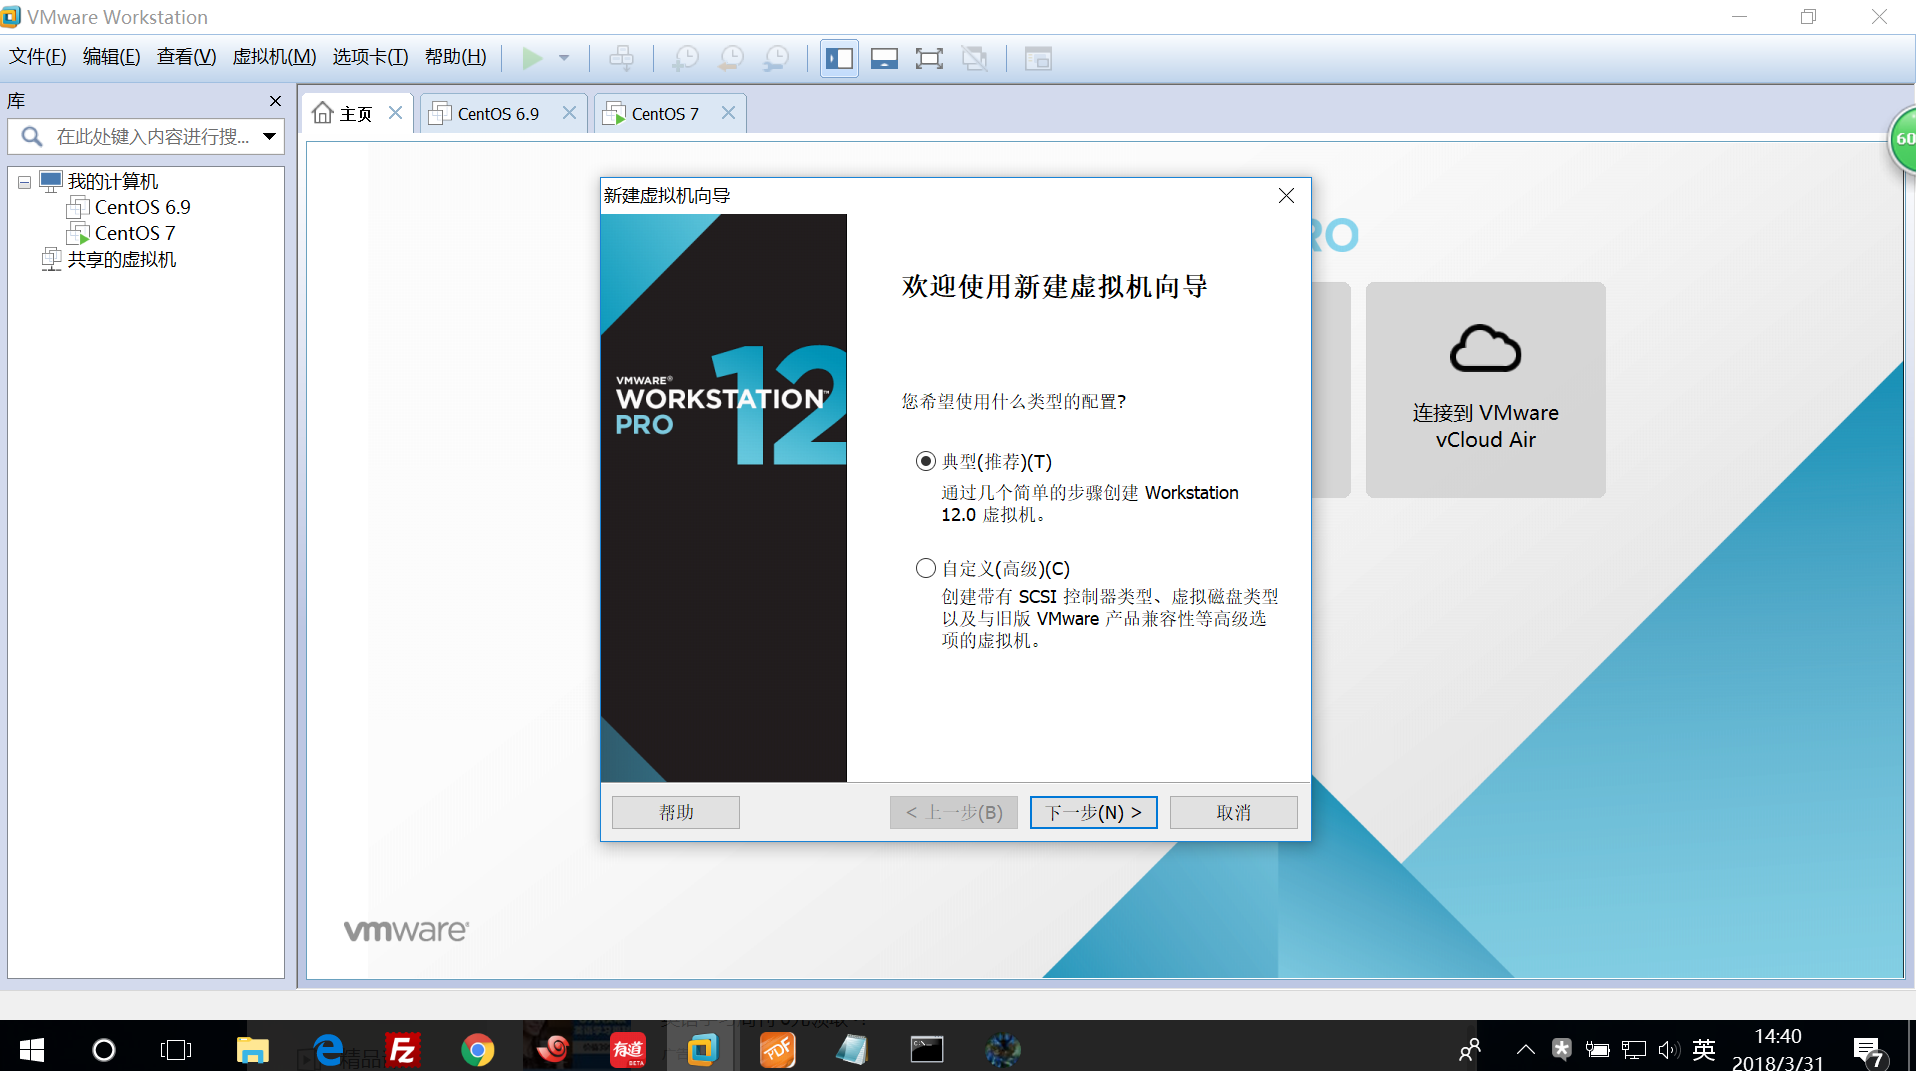
Task: Open the 查看(V) menu
Action: [186, 57]
